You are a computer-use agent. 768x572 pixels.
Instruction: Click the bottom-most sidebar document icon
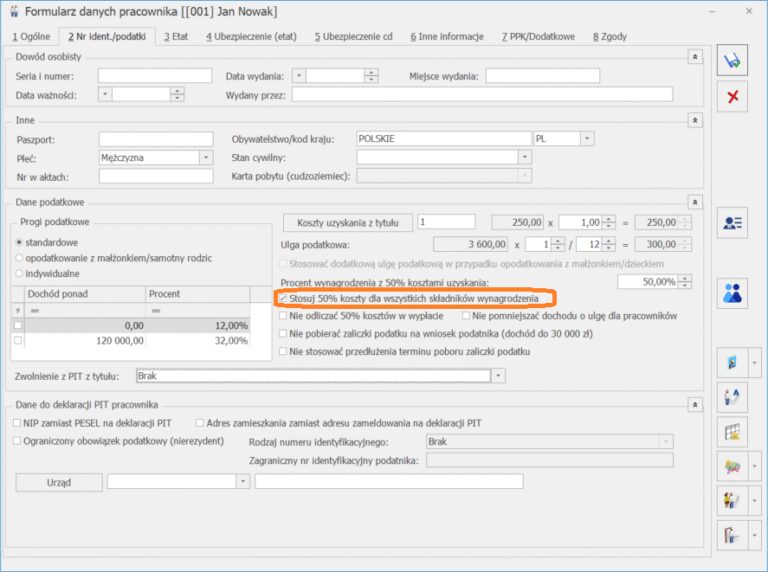pos(732,535)
